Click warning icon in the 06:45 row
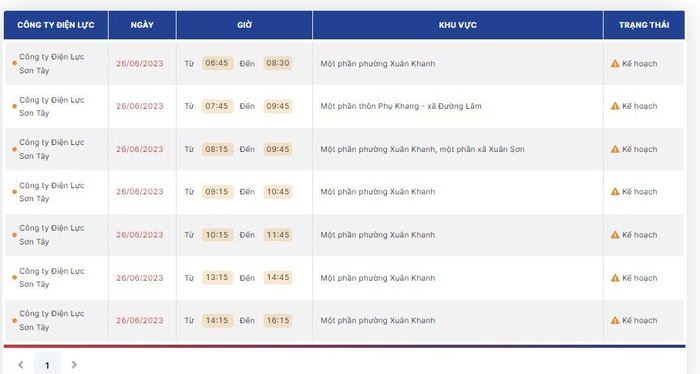This screenshot has height=374, width=700. pyautogui.click(x=615, y=63)
